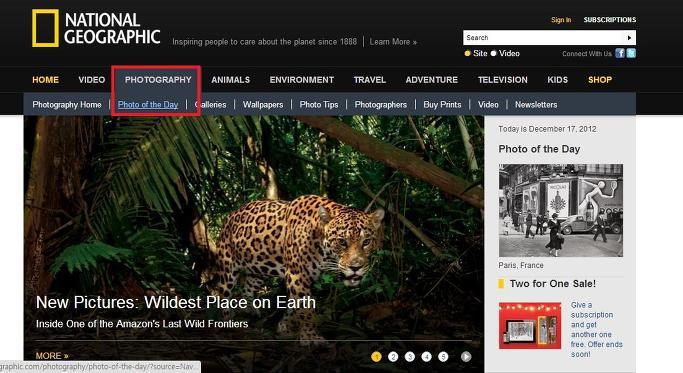Go to Photography Home submenu link
Screen dimensions: 683x373
[x=67, y=105]
